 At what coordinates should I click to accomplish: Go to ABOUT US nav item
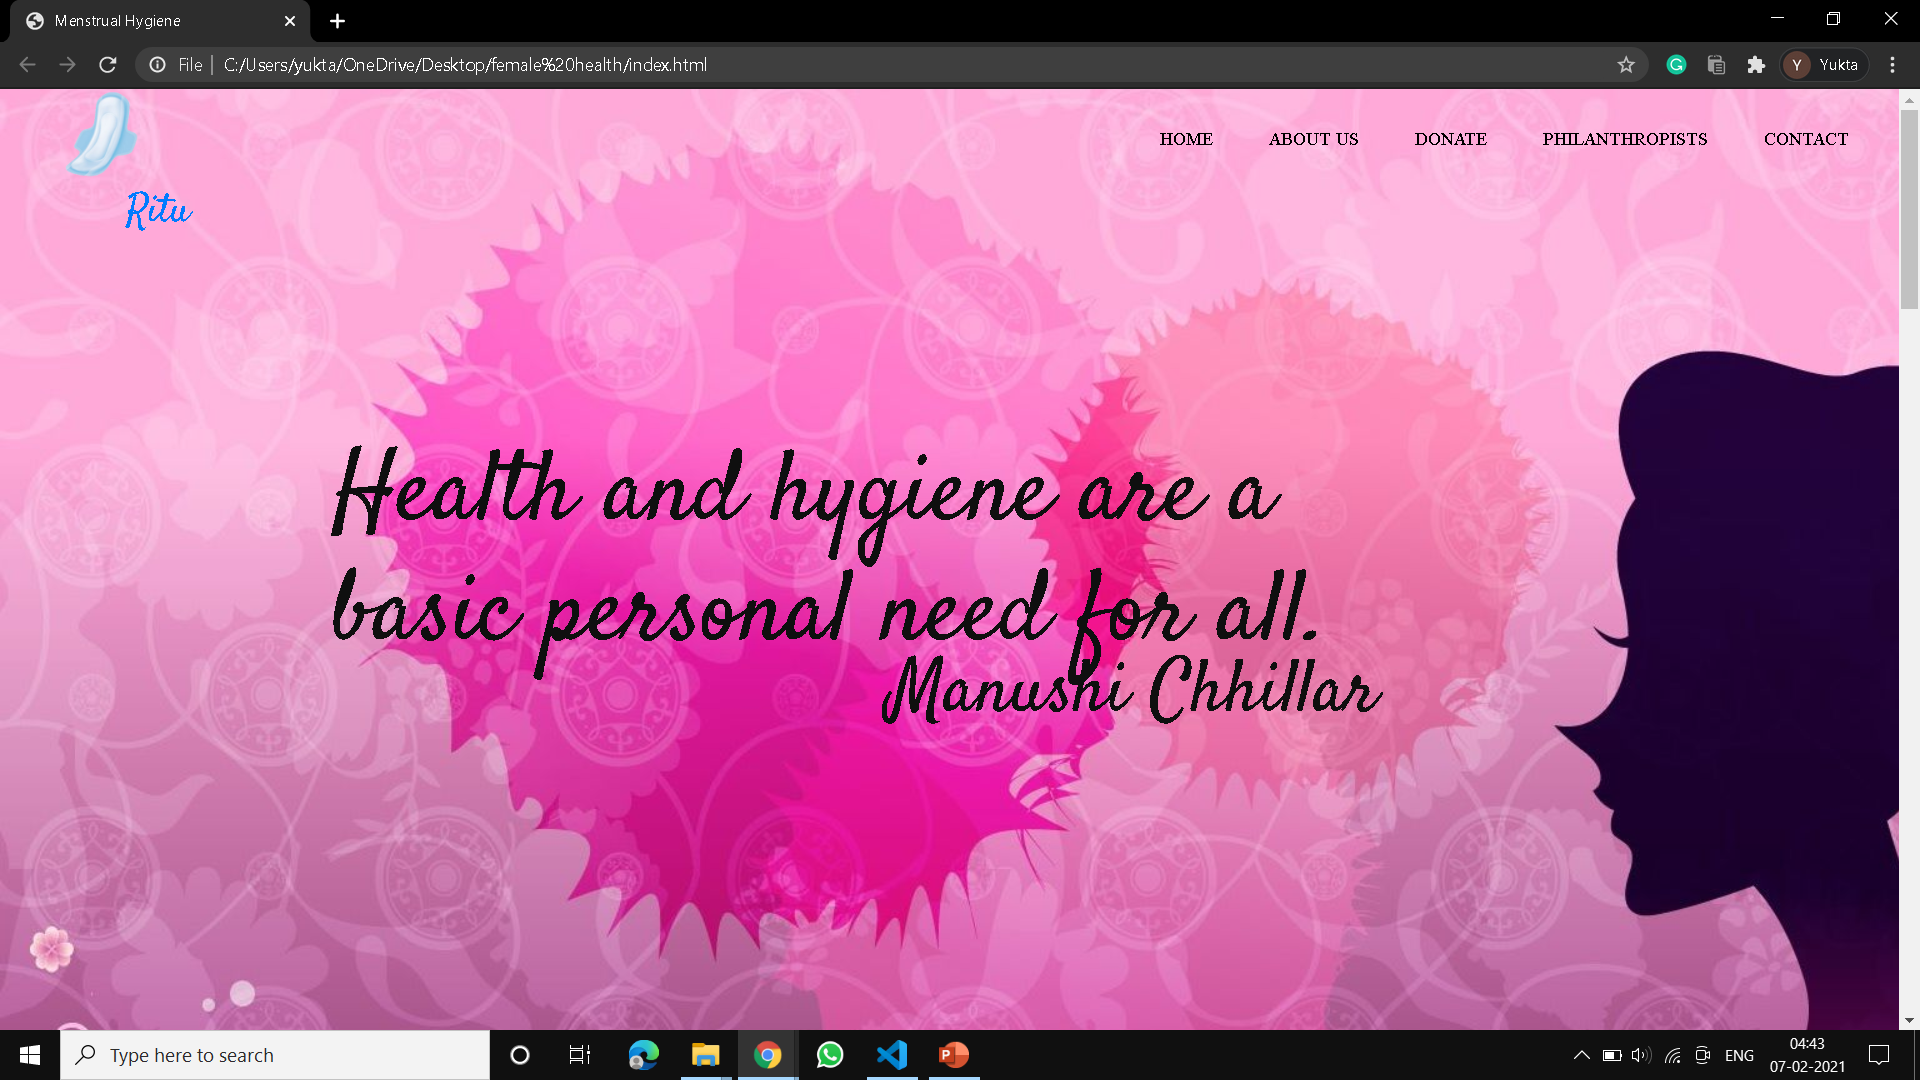click(x=1313, y=139)
